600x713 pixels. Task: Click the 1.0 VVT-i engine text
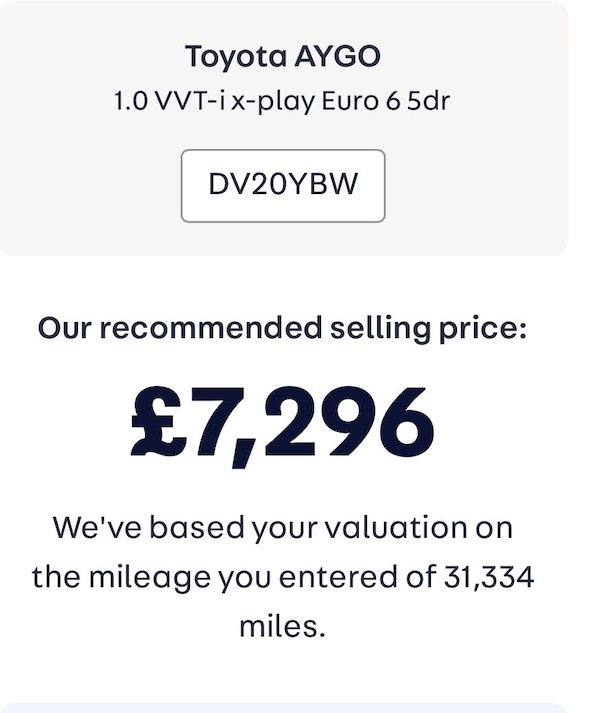click(x=171, y=102)
